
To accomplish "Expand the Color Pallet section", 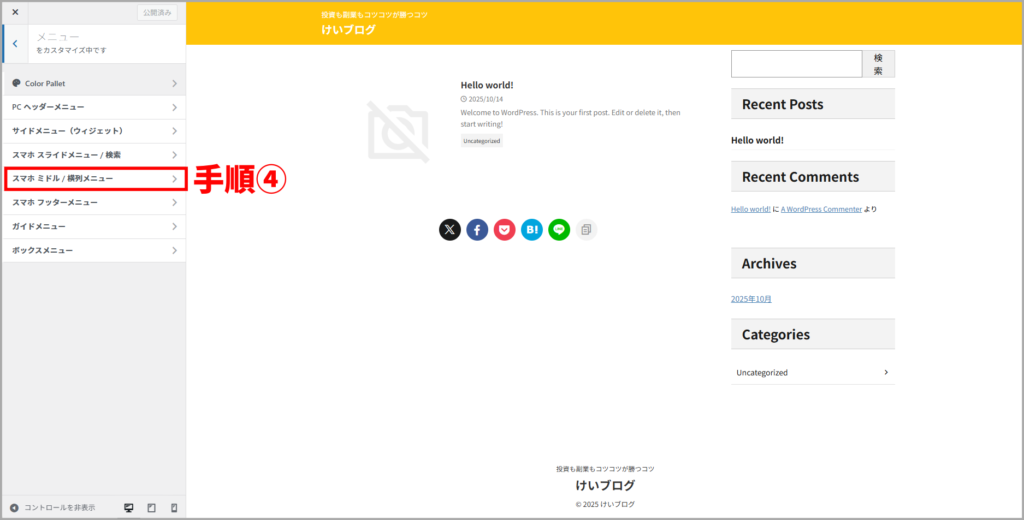I will pos(93,83).
